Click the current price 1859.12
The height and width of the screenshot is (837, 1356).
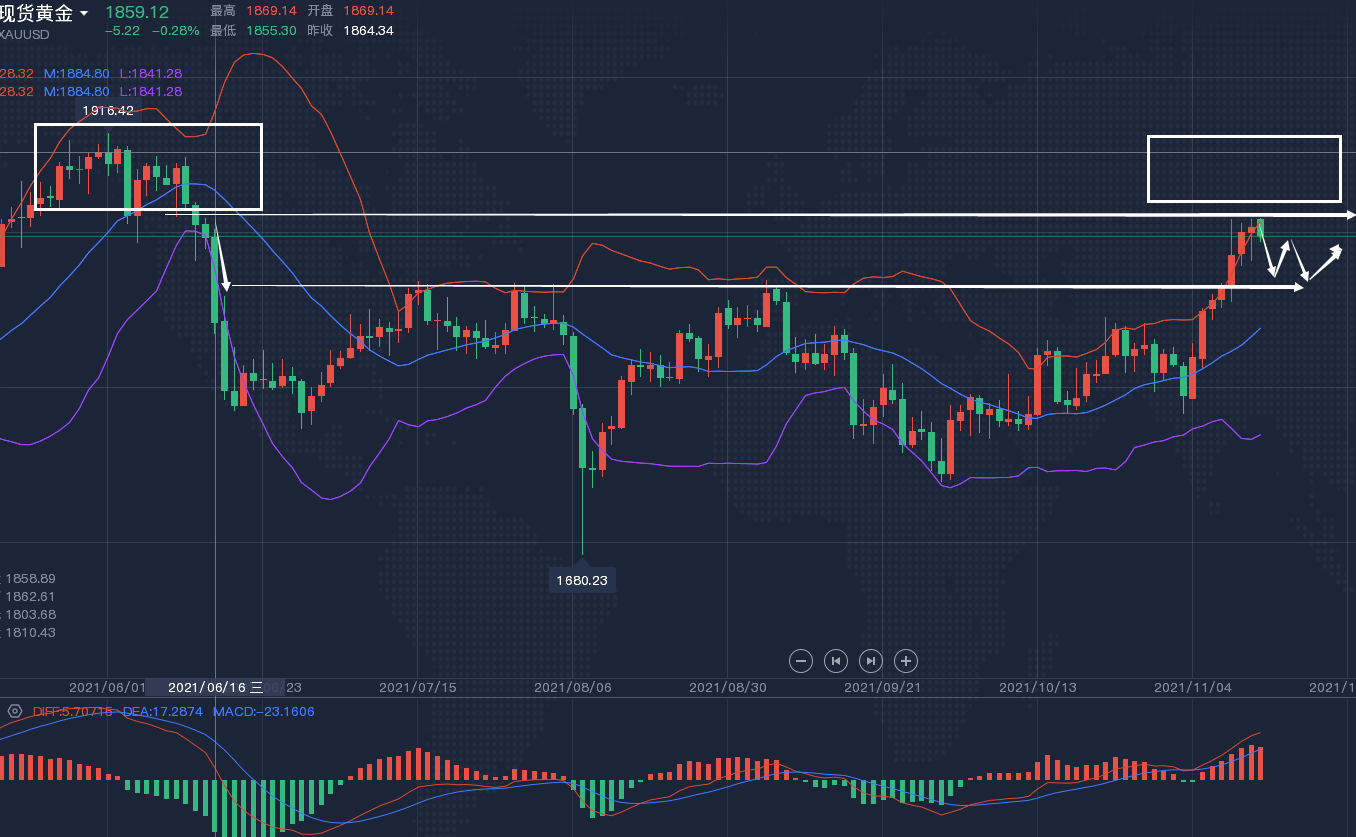pos(137,12)
